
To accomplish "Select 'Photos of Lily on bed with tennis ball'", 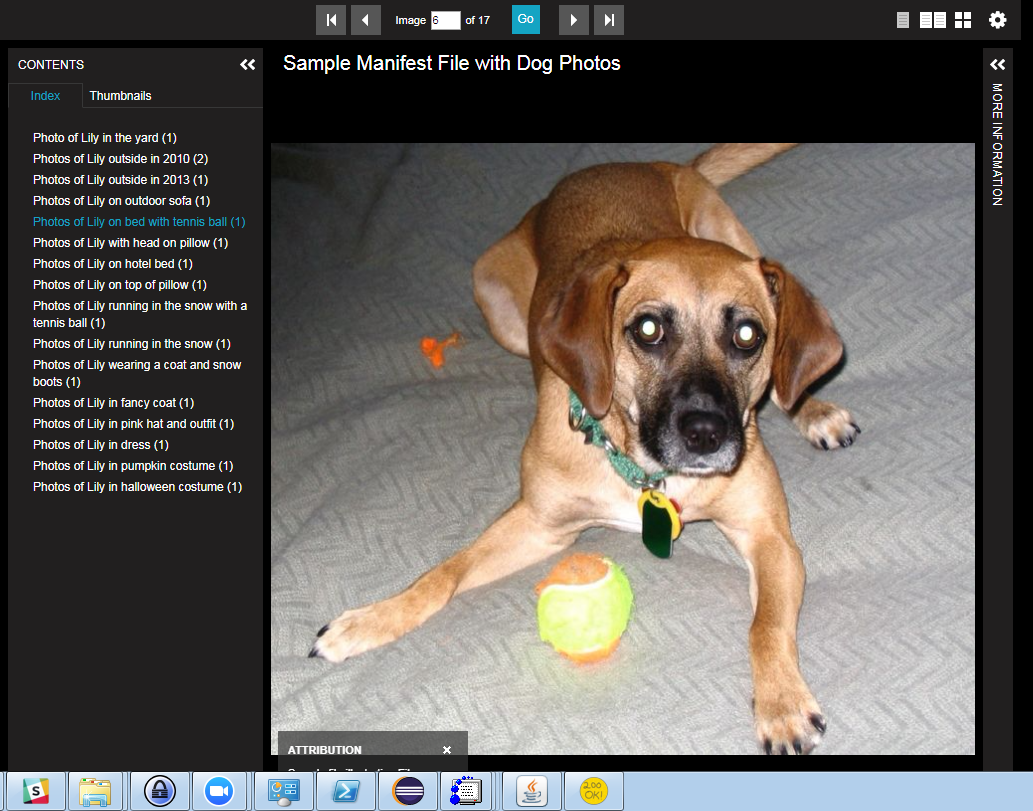I will [139, 222].
